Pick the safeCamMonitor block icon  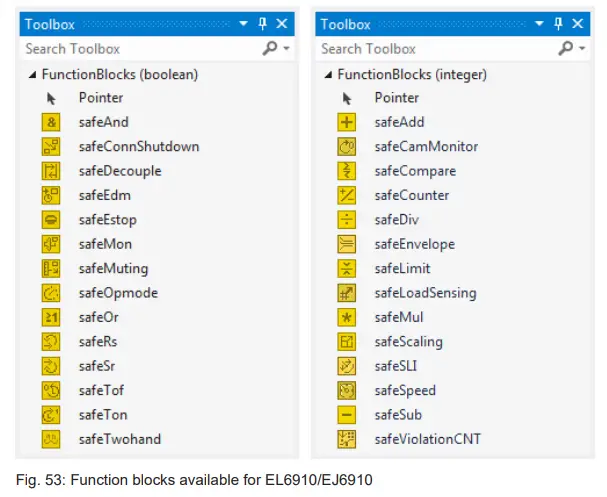[346, 147]
